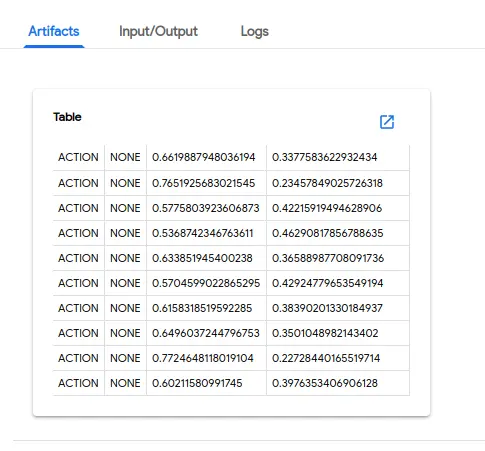Click ACTION in the 0.6158318519592285 row
The width and height of the screenshot is (485, 451).
coord(78,308)
